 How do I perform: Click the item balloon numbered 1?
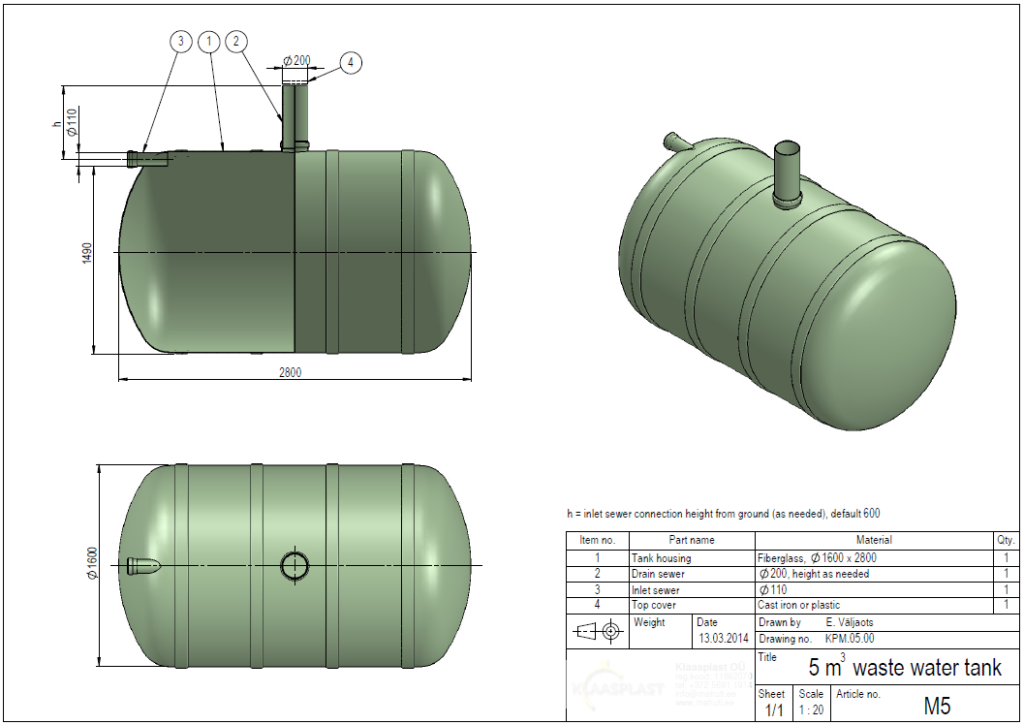(x=208, y=42)
